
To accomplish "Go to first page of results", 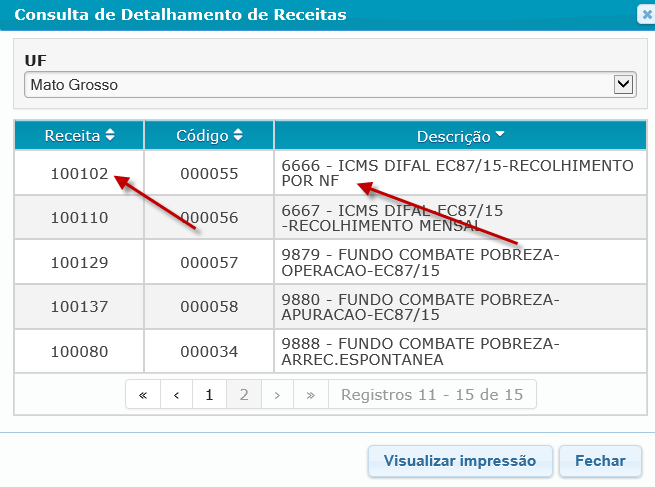I will [142, 394].
